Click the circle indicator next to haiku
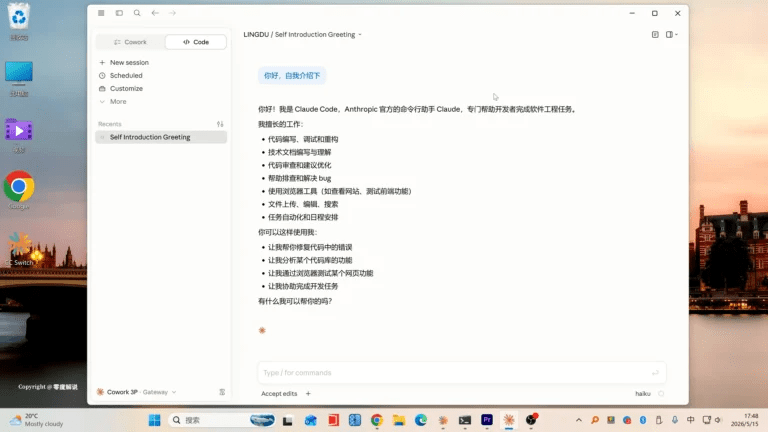The image size is (768, 432). [661, 394]
